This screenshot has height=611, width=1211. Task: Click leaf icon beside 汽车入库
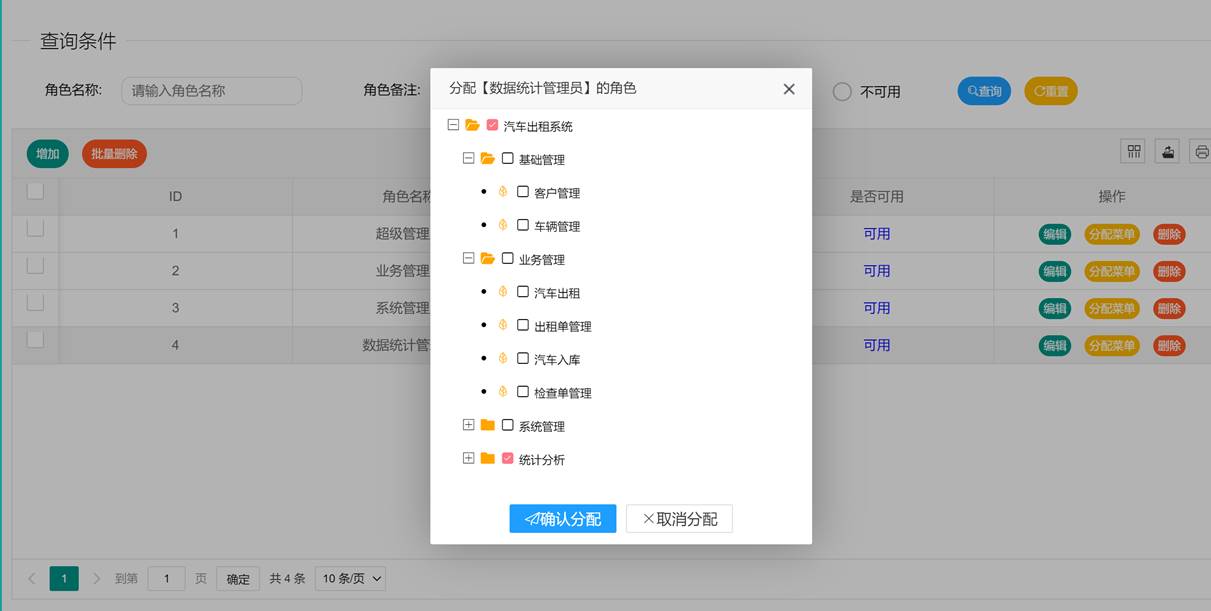coord(503,358)
